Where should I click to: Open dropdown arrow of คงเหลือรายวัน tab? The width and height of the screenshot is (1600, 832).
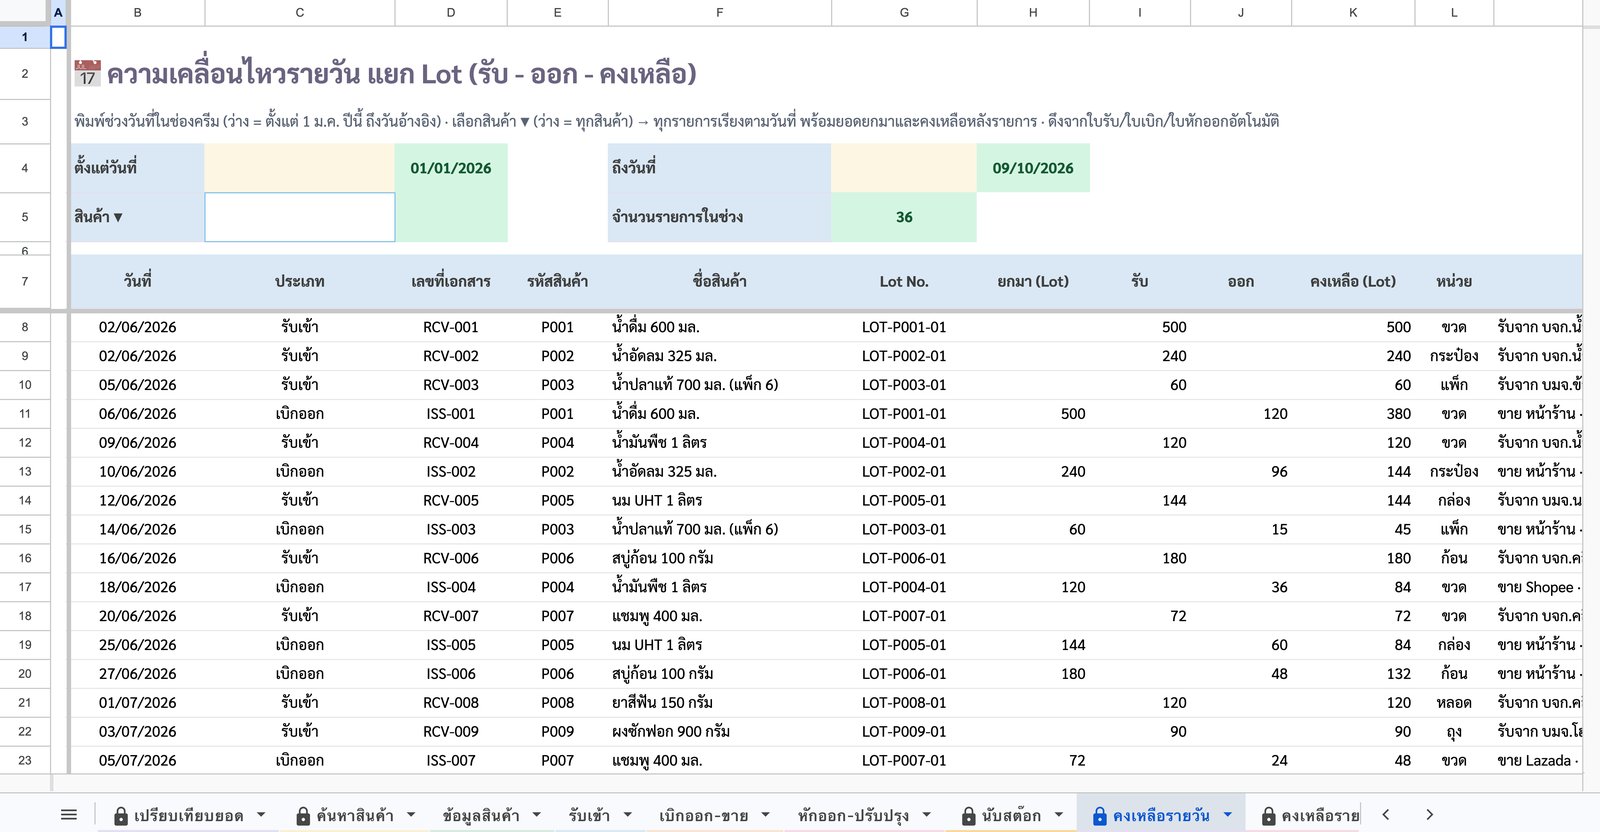tap(1227, 815)
